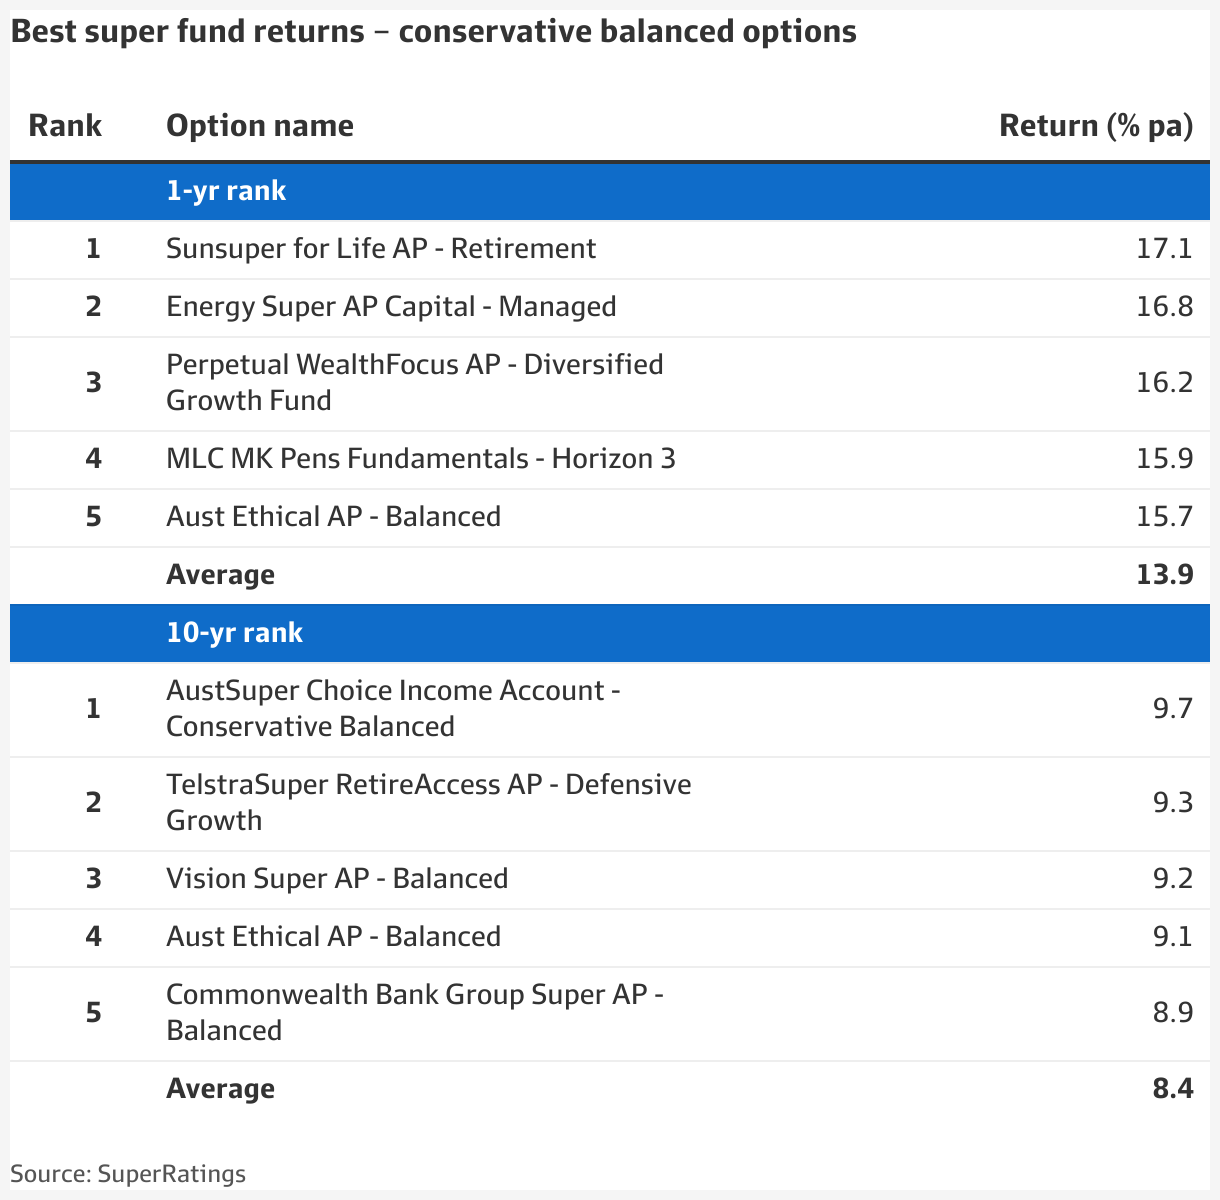Click the 15.9 return value

pyautogui.click(x=1164, y=459)
